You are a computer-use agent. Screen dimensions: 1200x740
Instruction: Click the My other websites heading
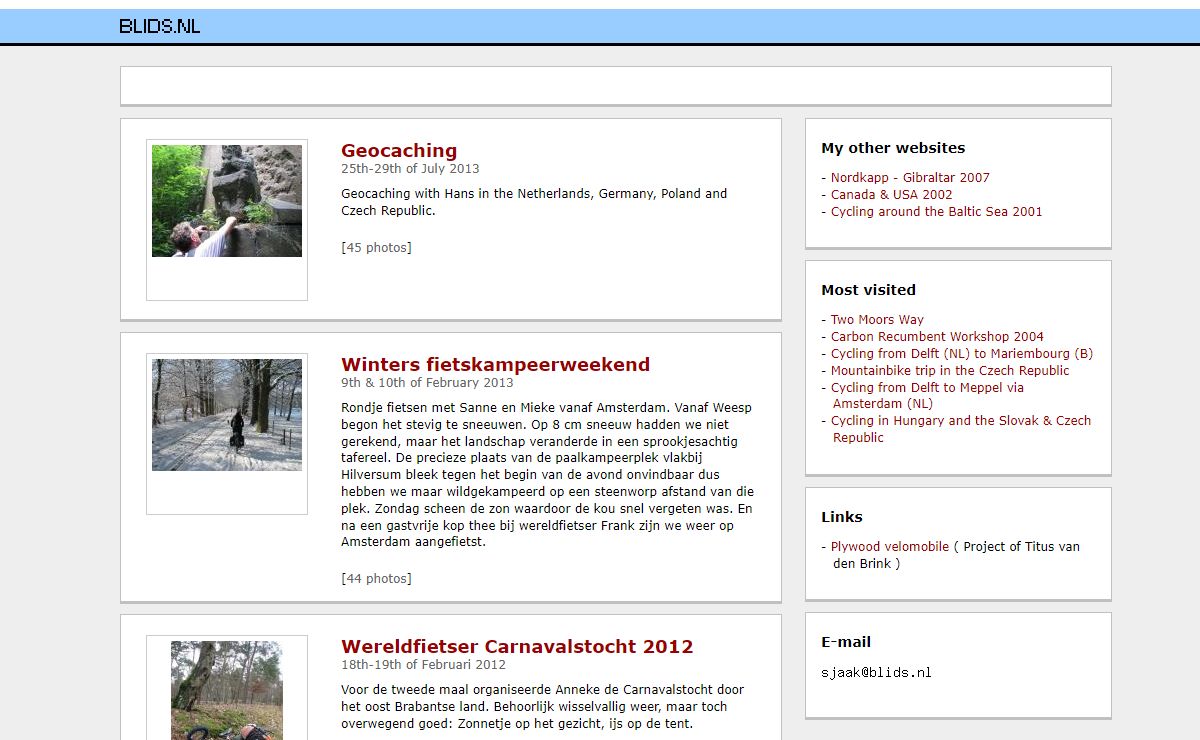tap(893, 148)
